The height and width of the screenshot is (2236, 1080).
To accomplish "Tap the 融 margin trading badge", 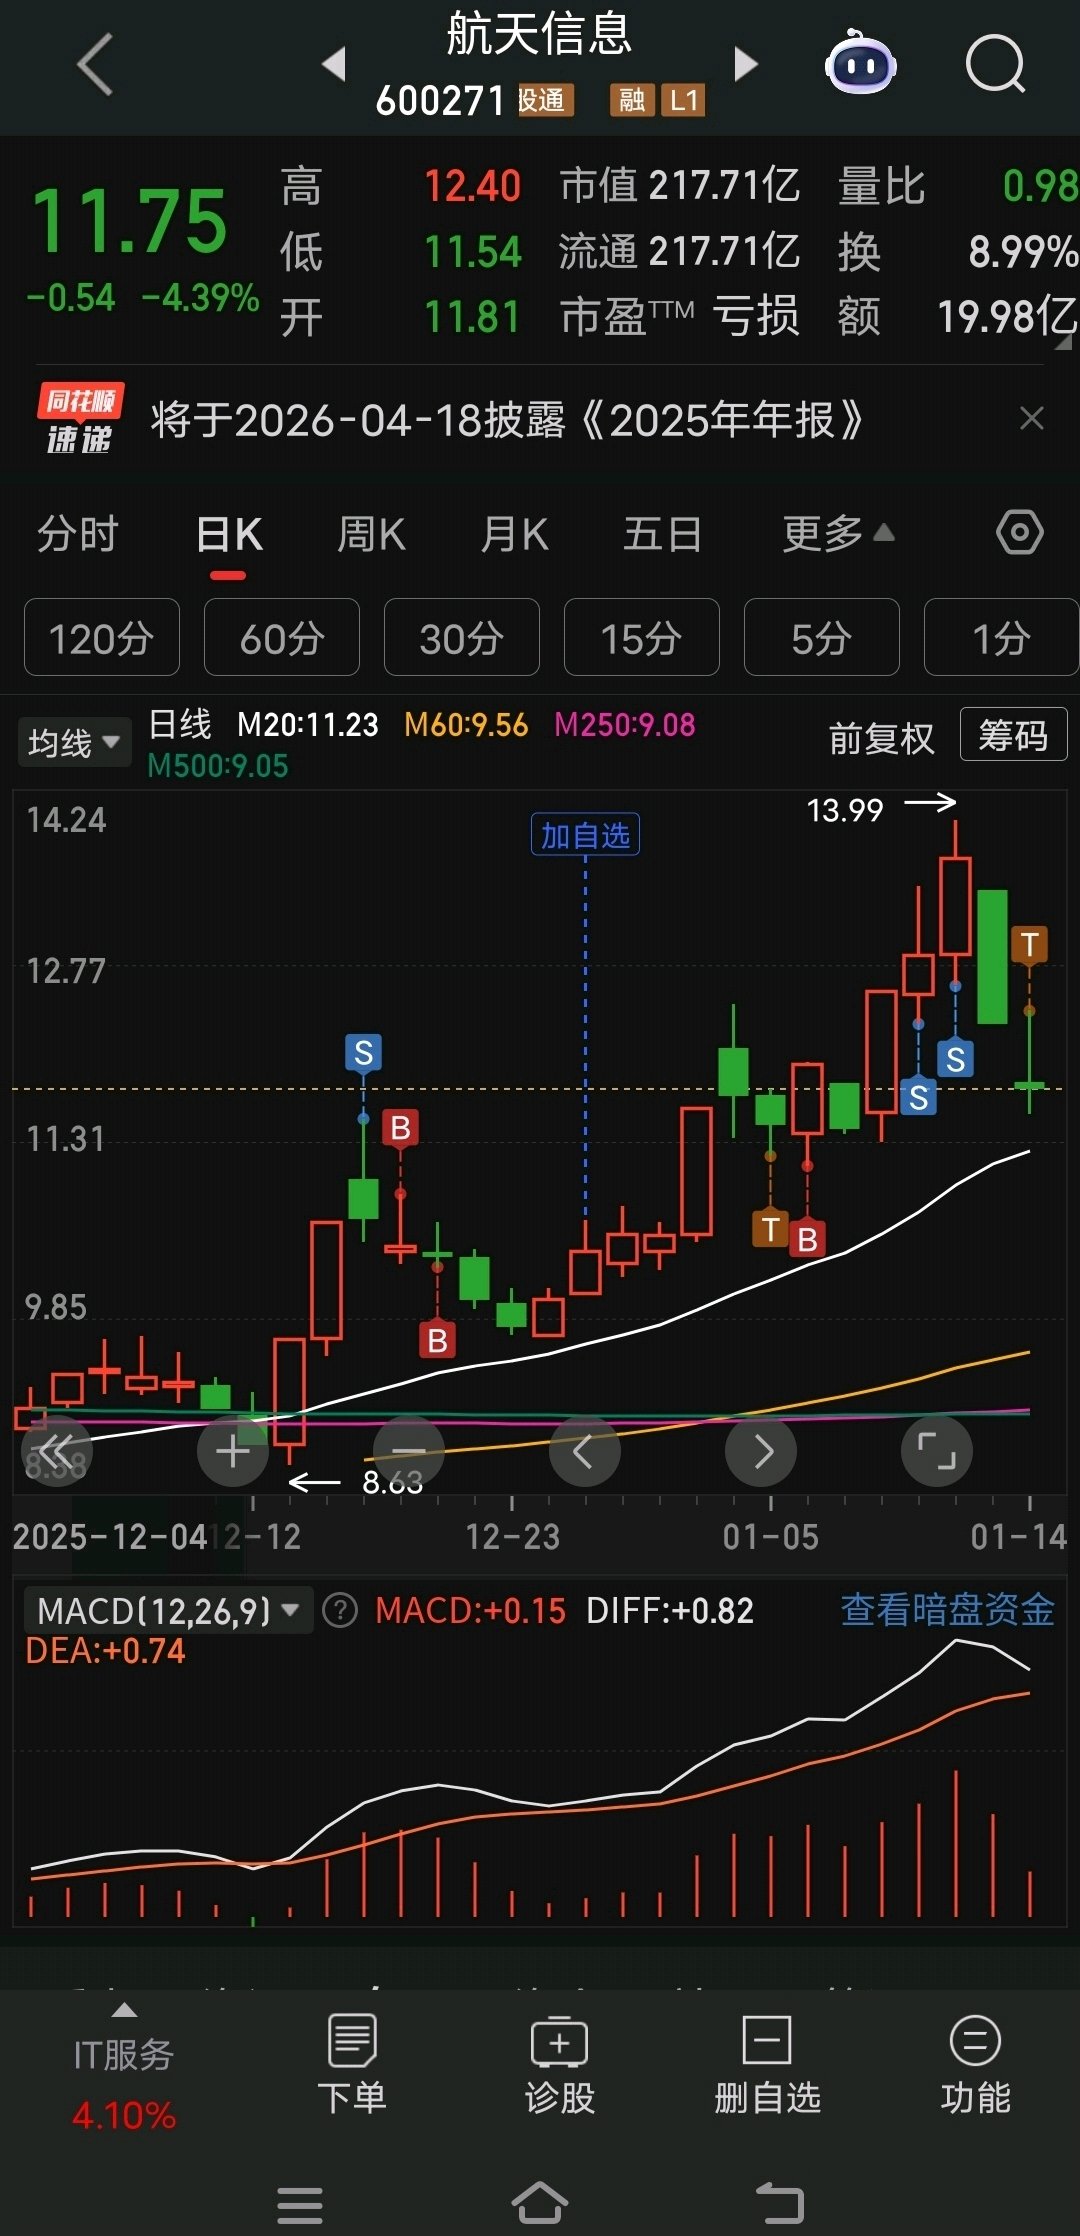I will coord(632,100).
